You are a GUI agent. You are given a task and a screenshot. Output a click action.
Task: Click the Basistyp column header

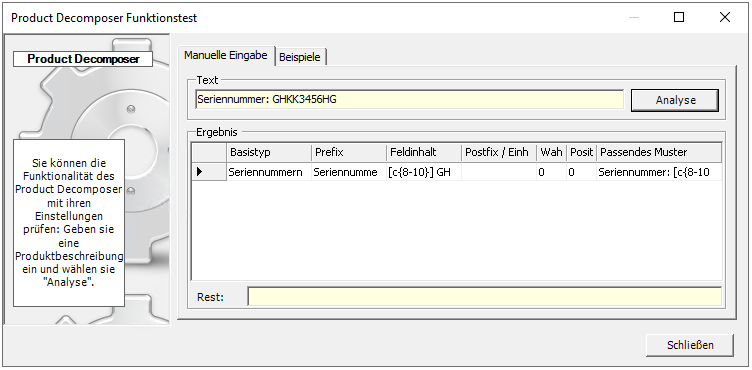click(x=269, y=153)
